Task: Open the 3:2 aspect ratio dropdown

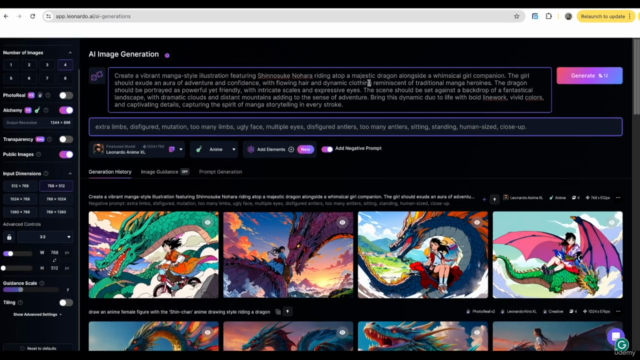Action: (x=45, y=237)
